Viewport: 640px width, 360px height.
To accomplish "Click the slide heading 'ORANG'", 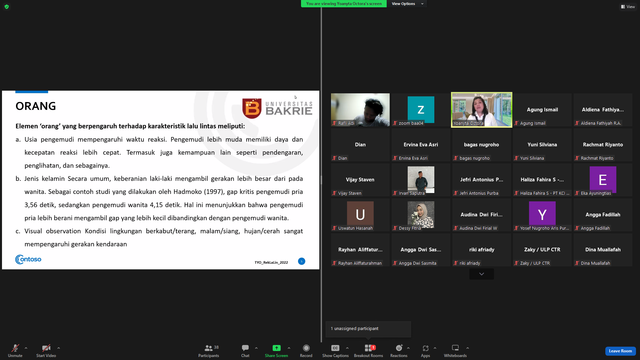I will pyautogui.click(x=36, y=106).
